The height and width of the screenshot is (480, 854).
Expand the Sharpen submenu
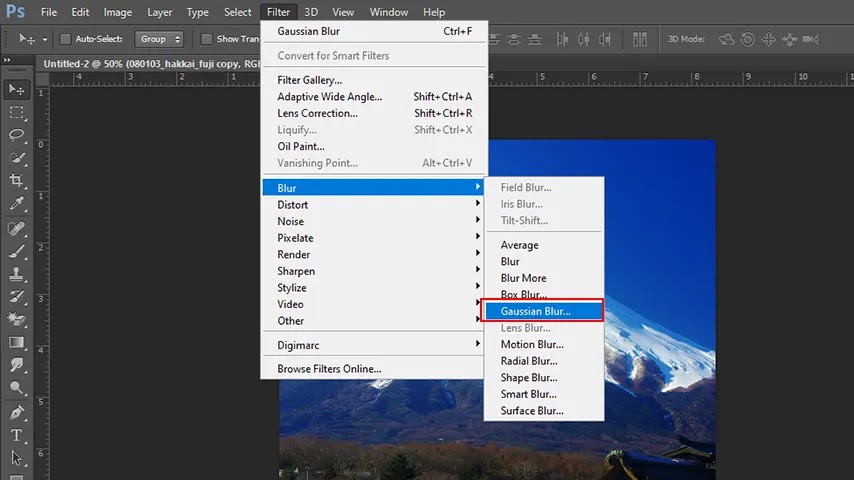point(373,271)
